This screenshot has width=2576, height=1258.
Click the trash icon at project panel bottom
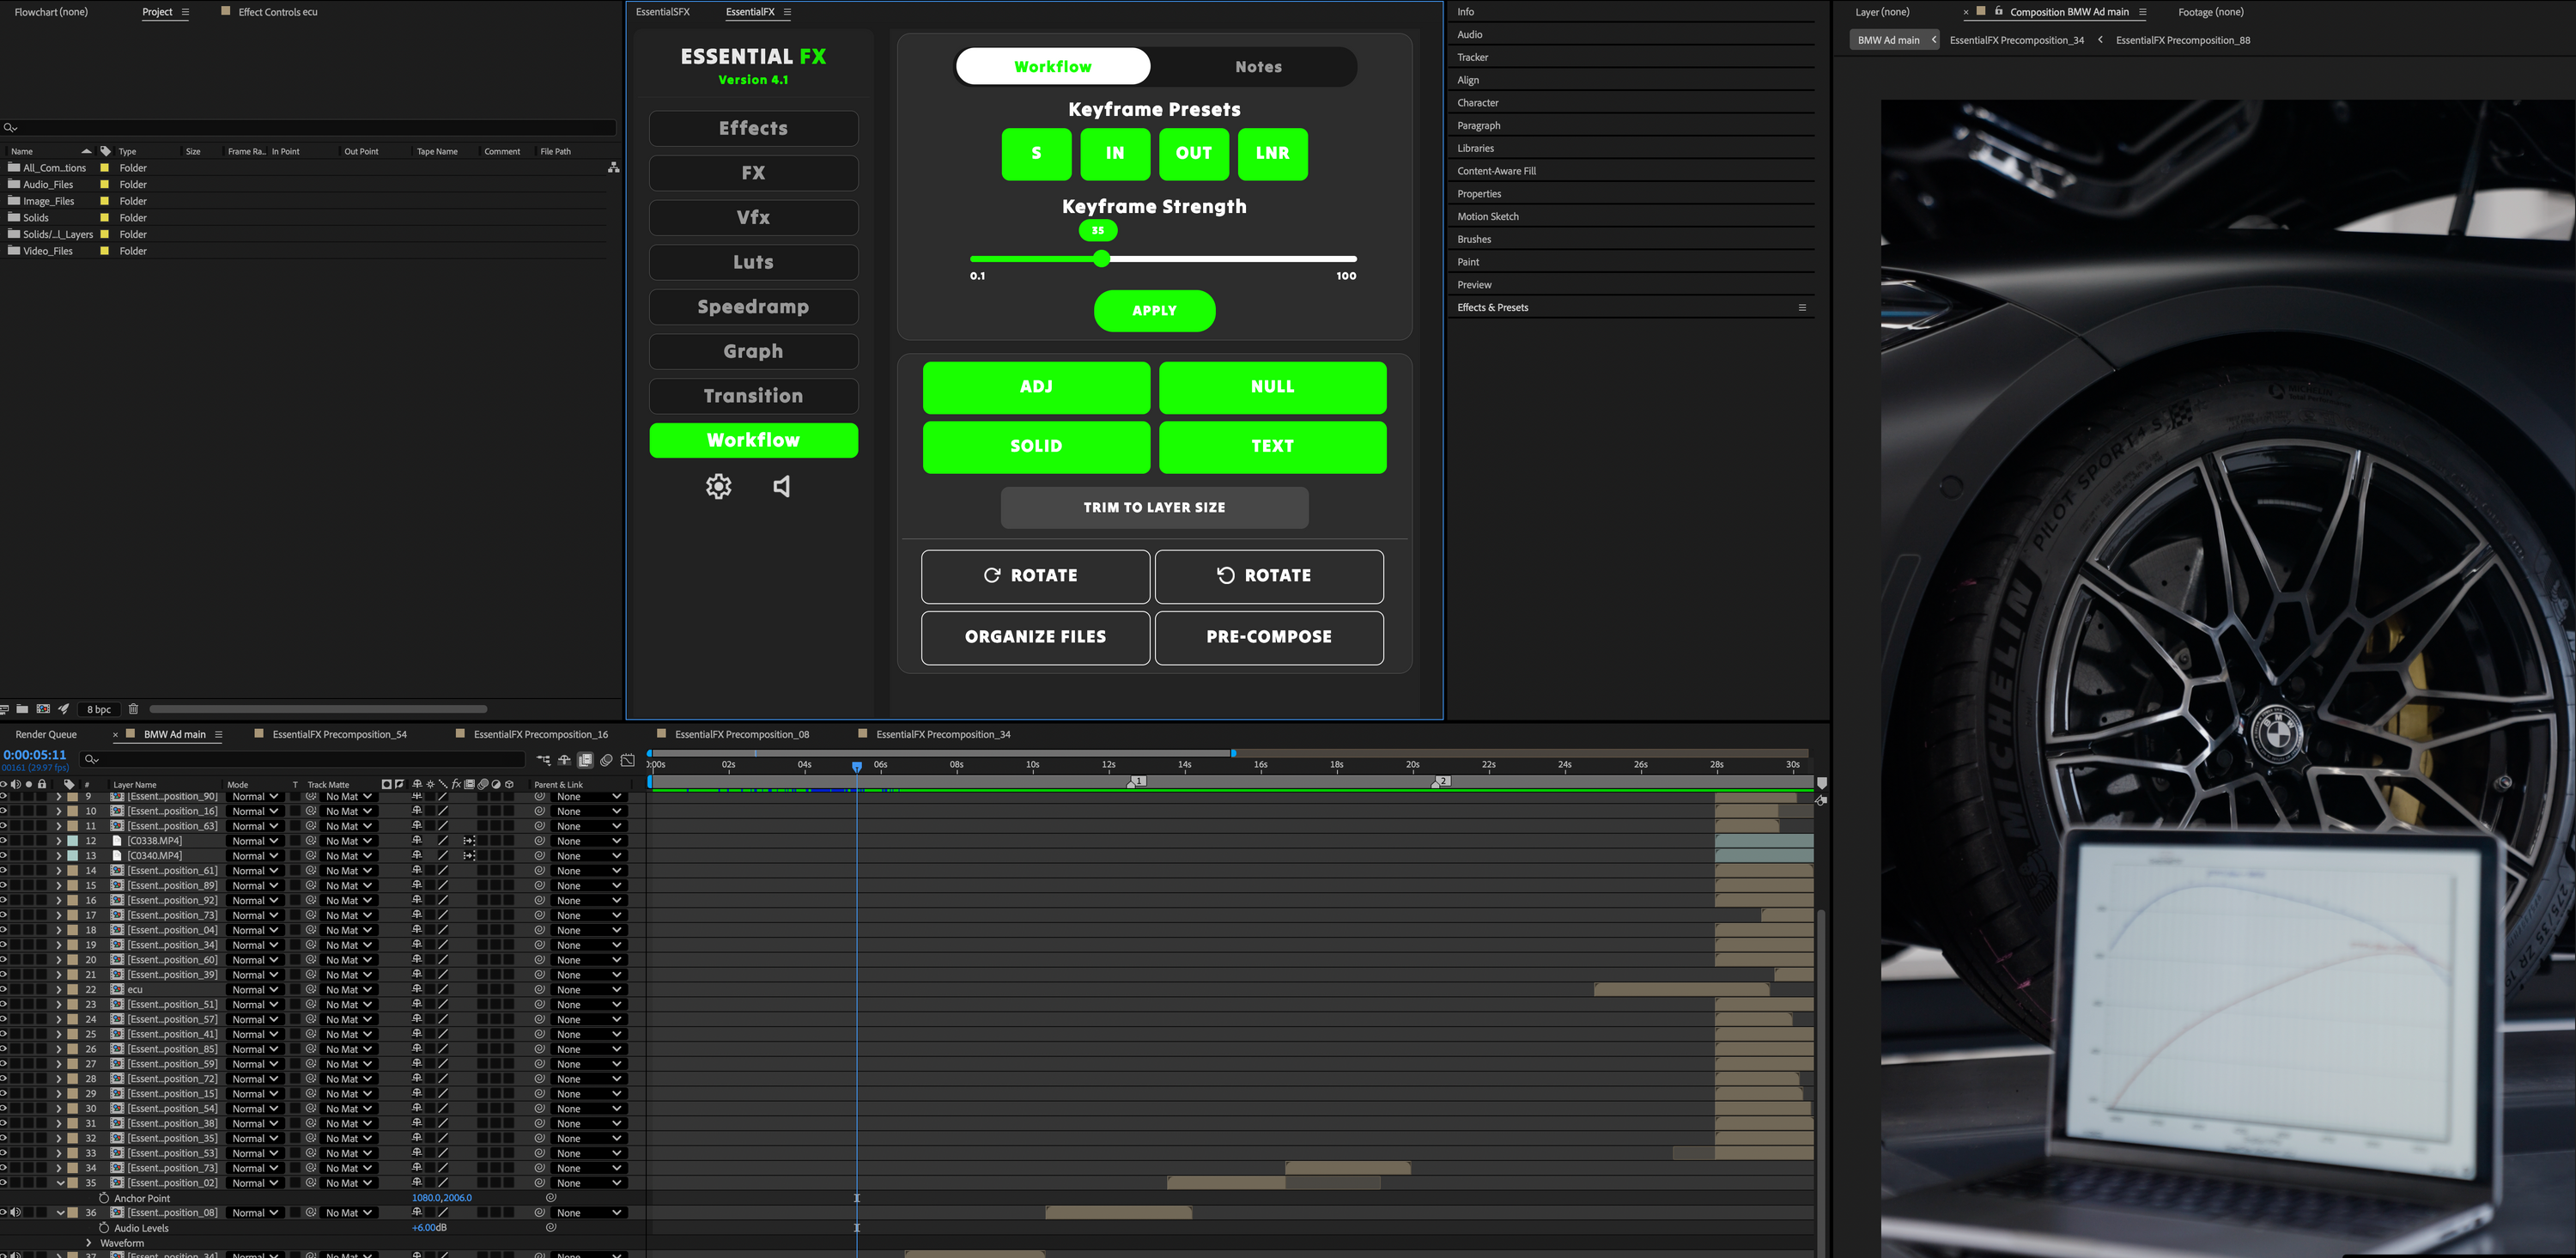click(133, 709)
